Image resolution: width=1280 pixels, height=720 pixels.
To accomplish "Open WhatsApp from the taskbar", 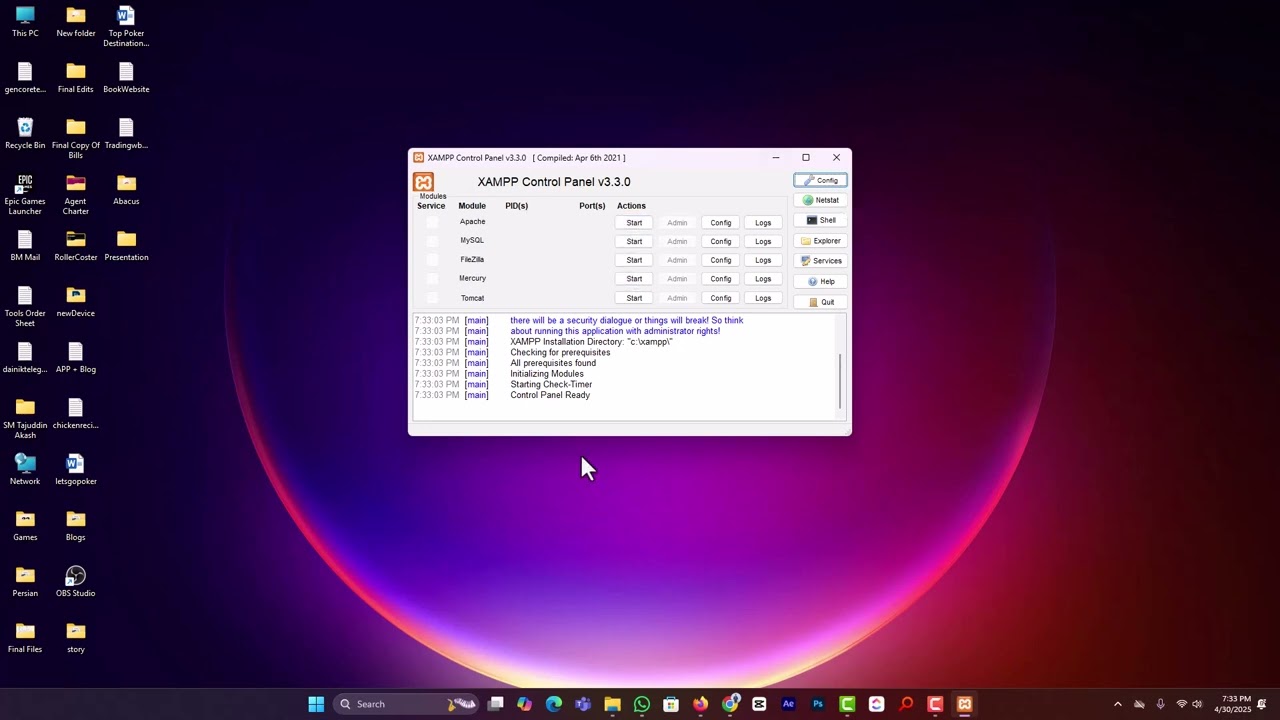I will pyautogui.click(x=642, y=704).
